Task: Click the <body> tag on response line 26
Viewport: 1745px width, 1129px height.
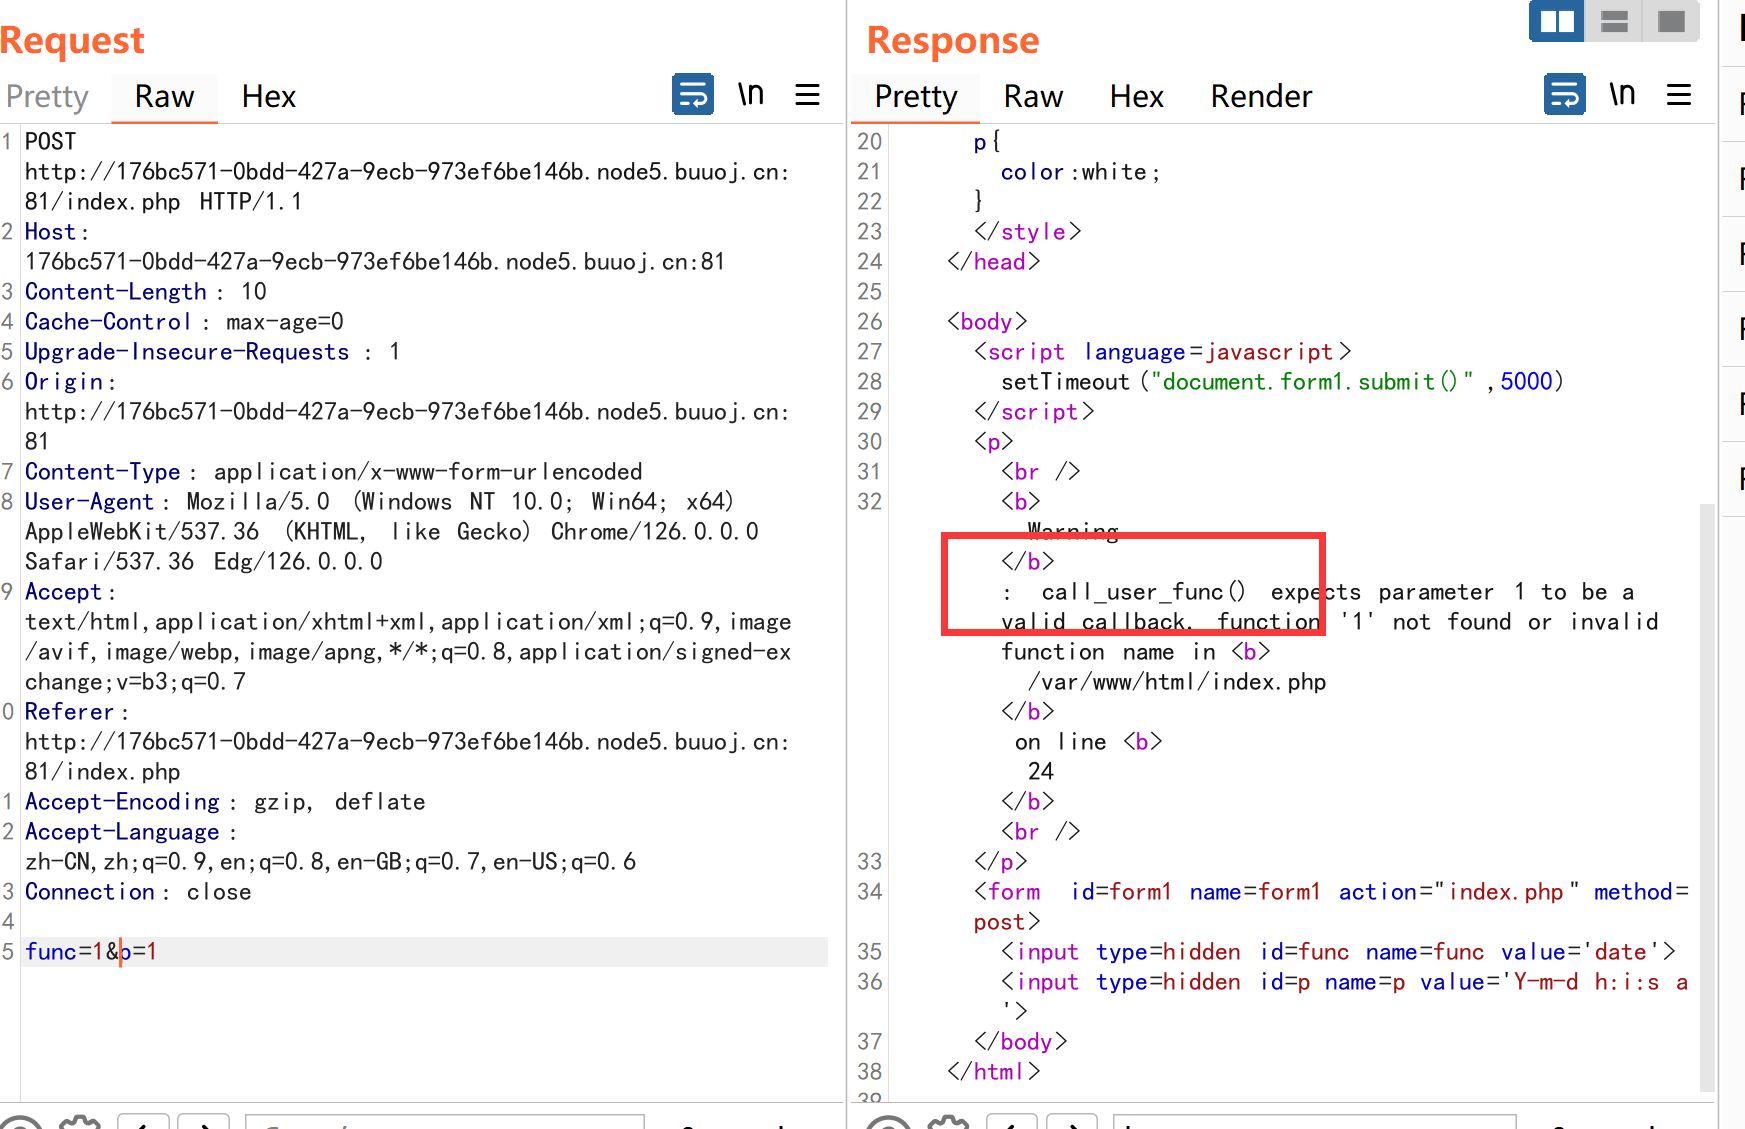Action: tap(987, 322)
